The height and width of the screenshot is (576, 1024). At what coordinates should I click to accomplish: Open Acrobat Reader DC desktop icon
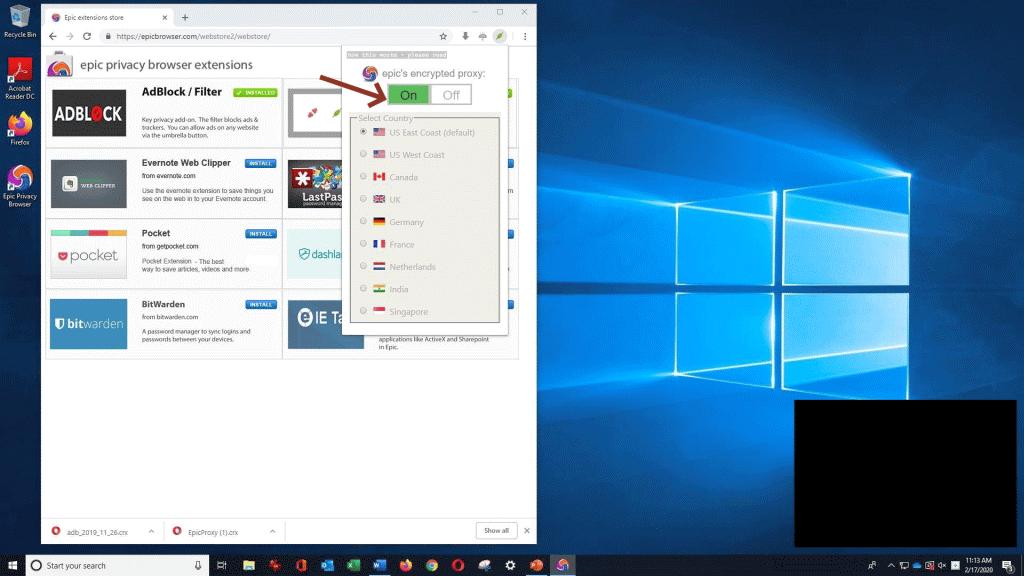(20, 78)
